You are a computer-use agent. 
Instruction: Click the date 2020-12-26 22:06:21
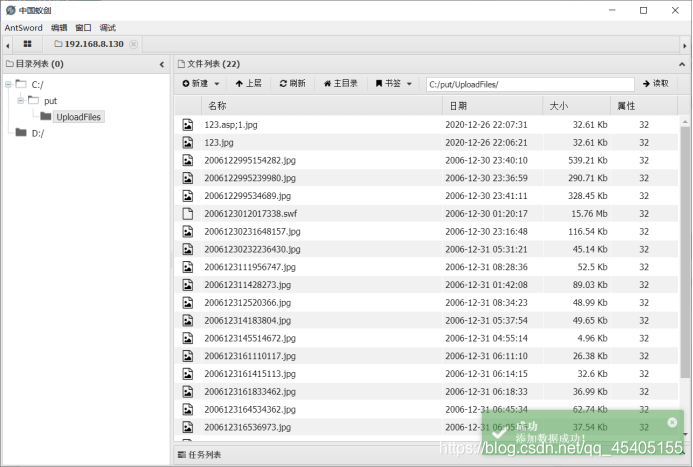[x=486, y=143]
